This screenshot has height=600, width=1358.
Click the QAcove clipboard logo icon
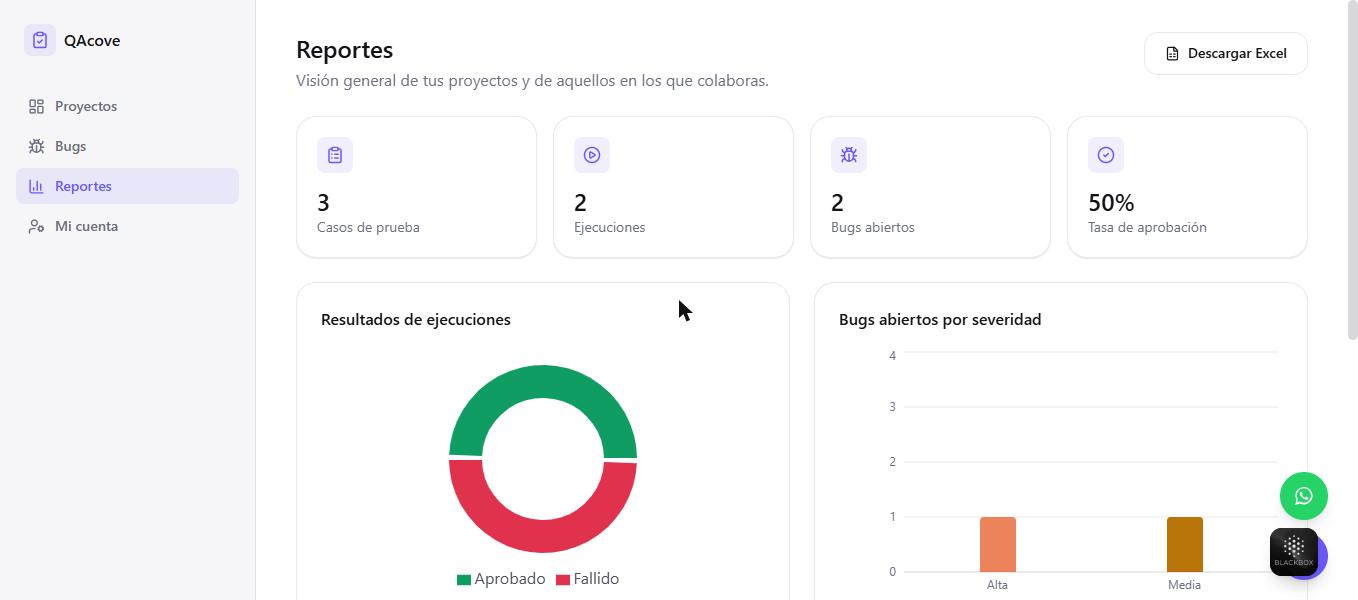40,40
